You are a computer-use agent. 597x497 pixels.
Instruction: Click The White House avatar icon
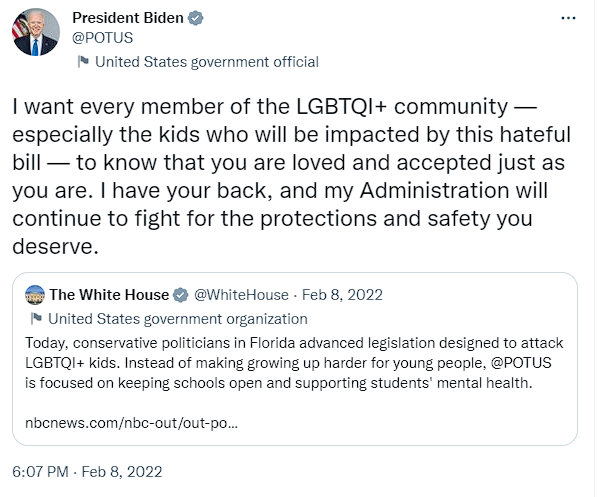(35, 295)
